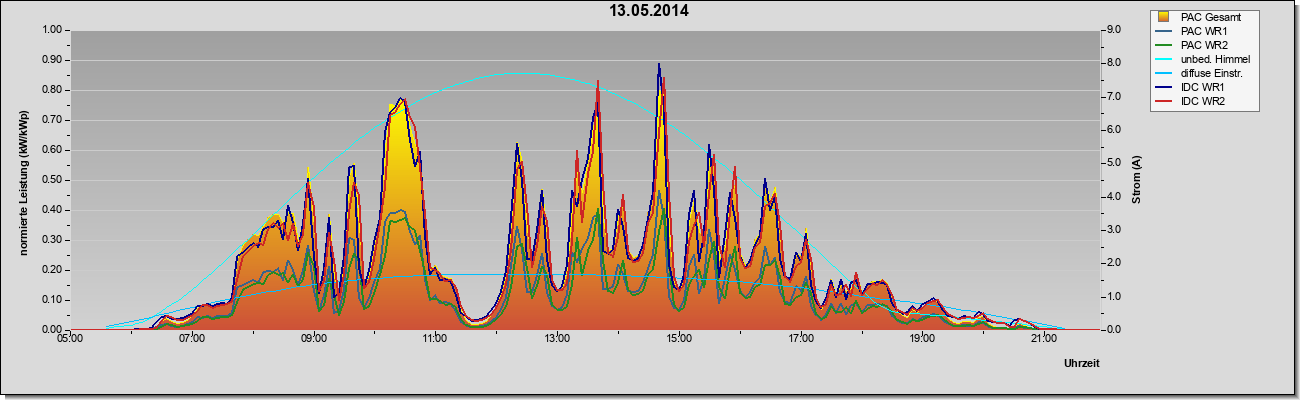
Task: Click the 4.0 value on right axis
Action: pyautogui.click(x=1114, y=196)
